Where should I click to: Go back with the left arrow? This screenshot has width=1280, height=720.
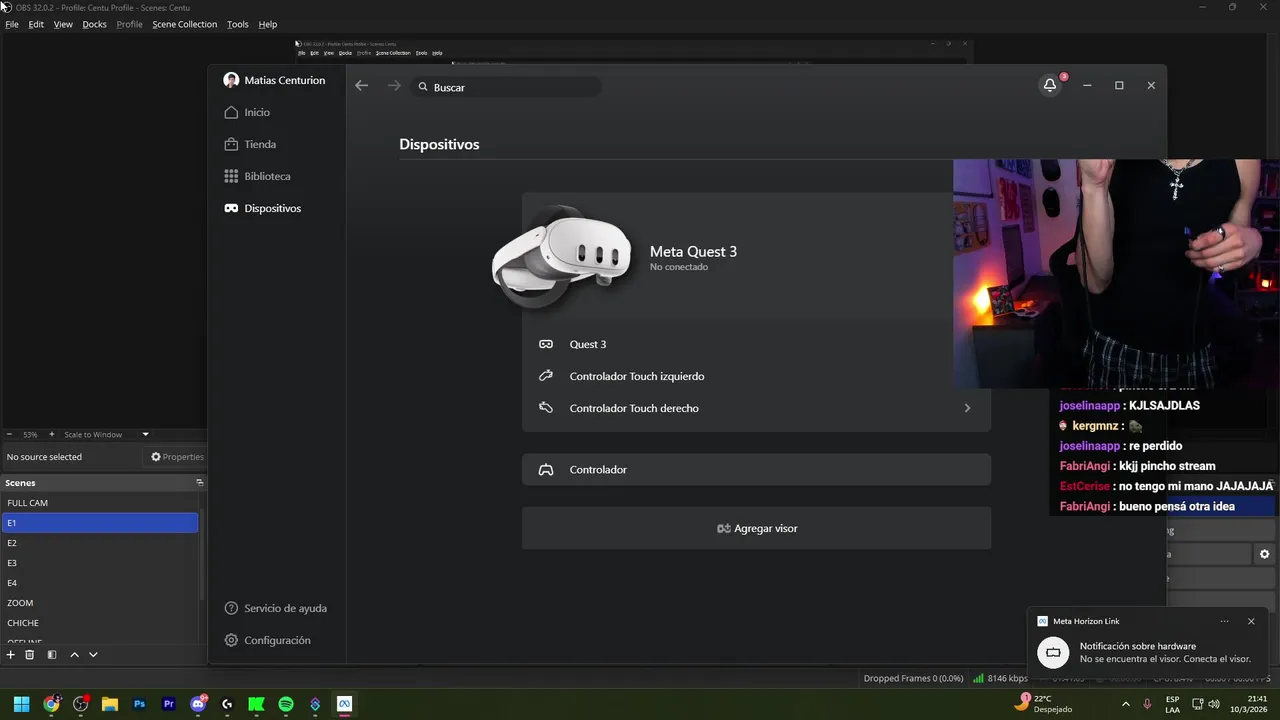(362, 86)
